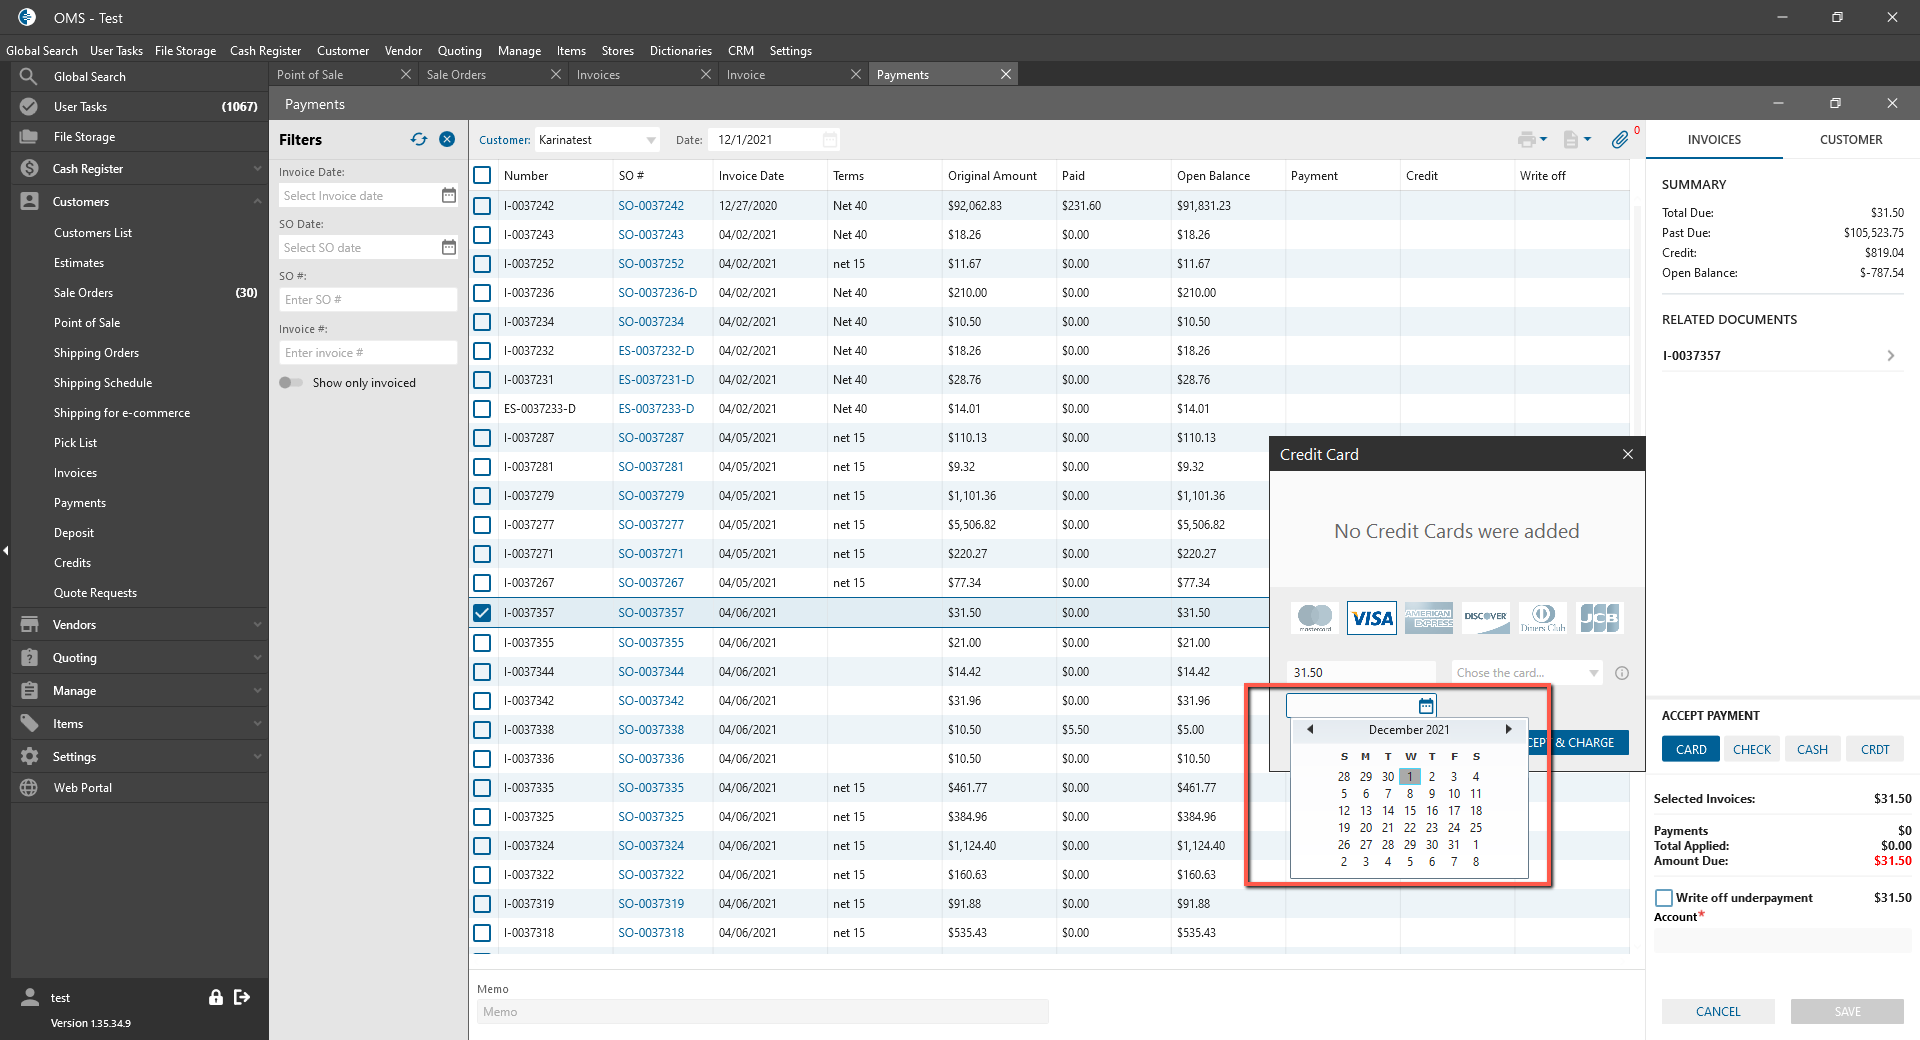
Task: Expand the Settings sidebar section
Action: 257,756
